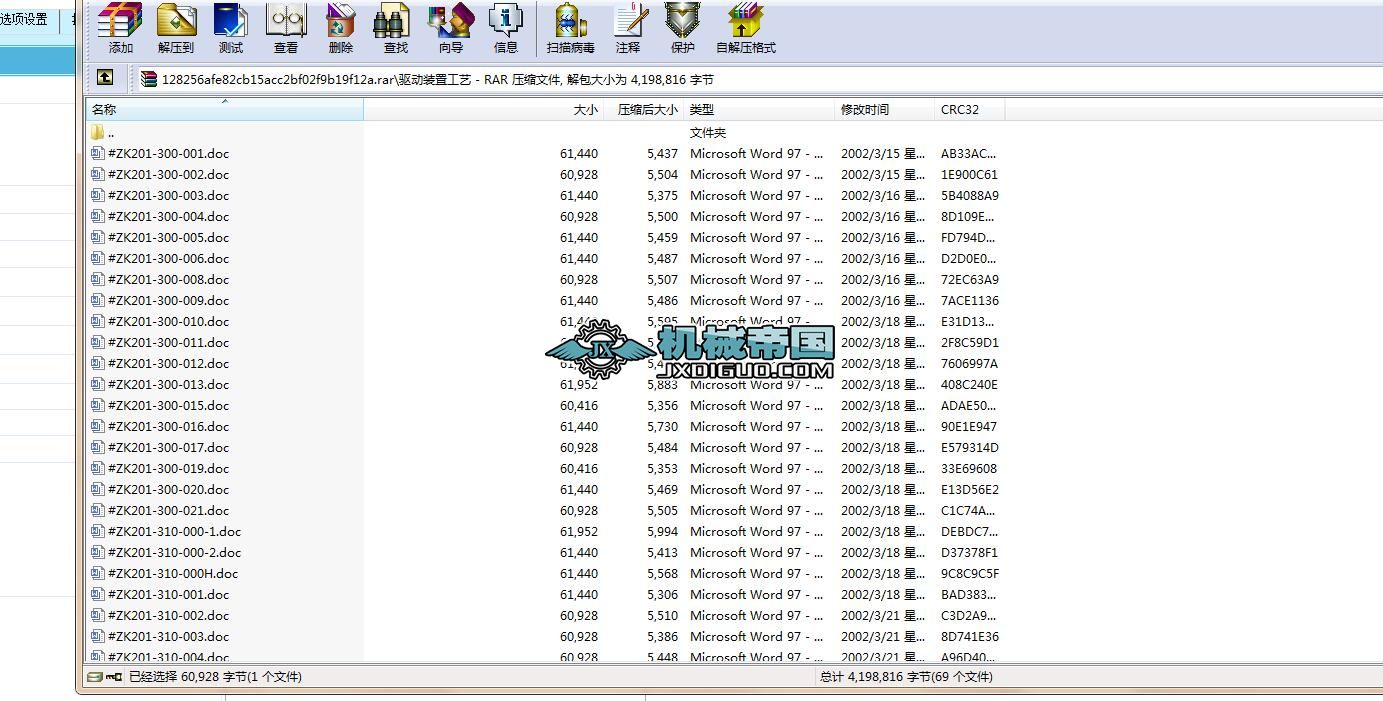Click the status bar 已经选择 60,928 字节 text
Viewport: 1383px width, 701px height.
tap(215, 677)
